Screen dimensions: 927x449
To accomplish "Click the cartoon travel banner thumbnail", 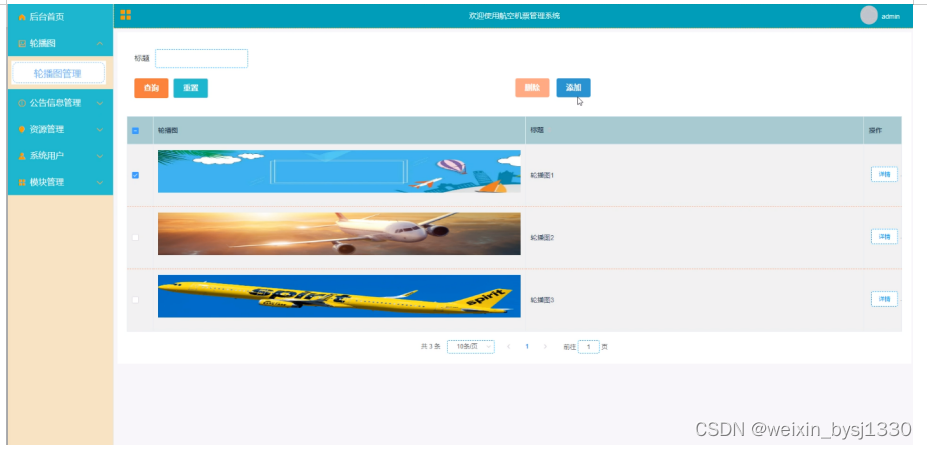I will tap(339, 172).
